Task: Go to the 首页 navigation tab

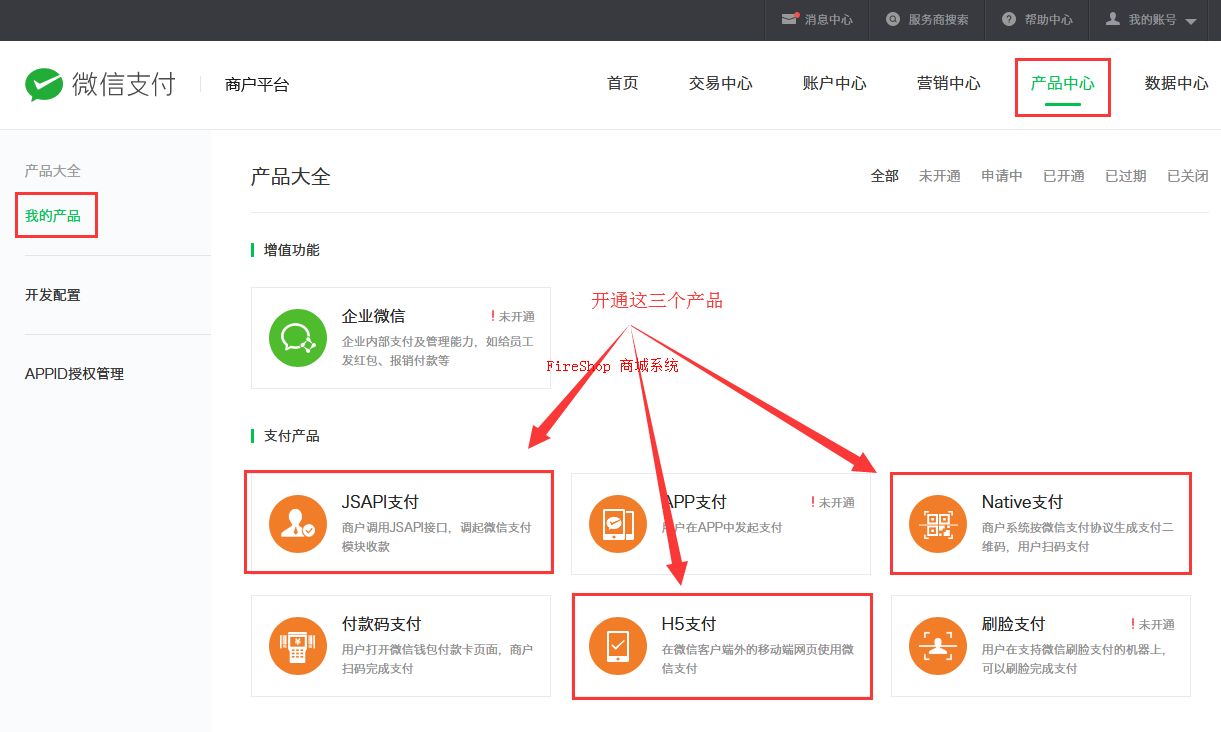Action: pos(623,83)
